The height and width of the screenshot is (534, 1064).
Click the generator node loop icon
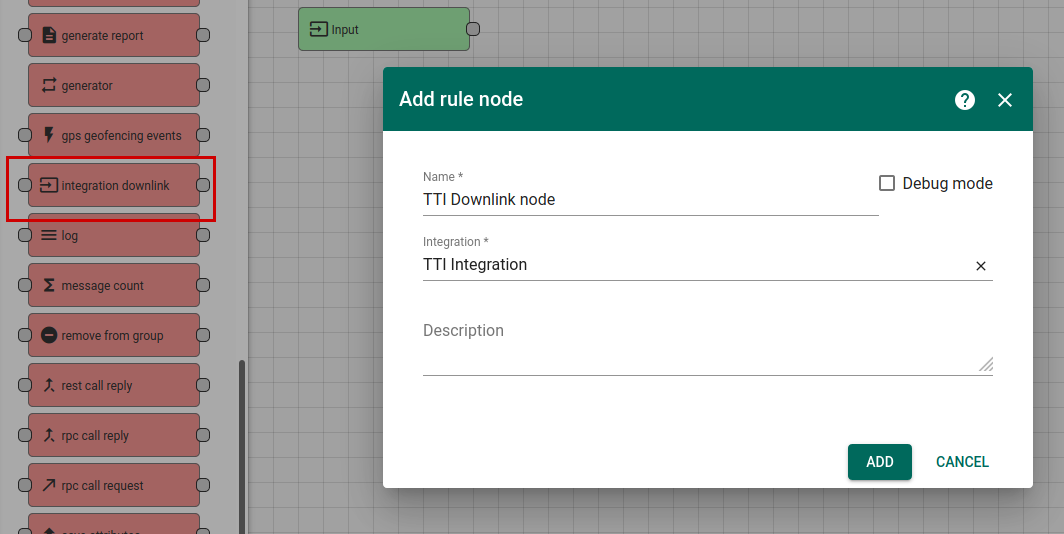(49, 85)
